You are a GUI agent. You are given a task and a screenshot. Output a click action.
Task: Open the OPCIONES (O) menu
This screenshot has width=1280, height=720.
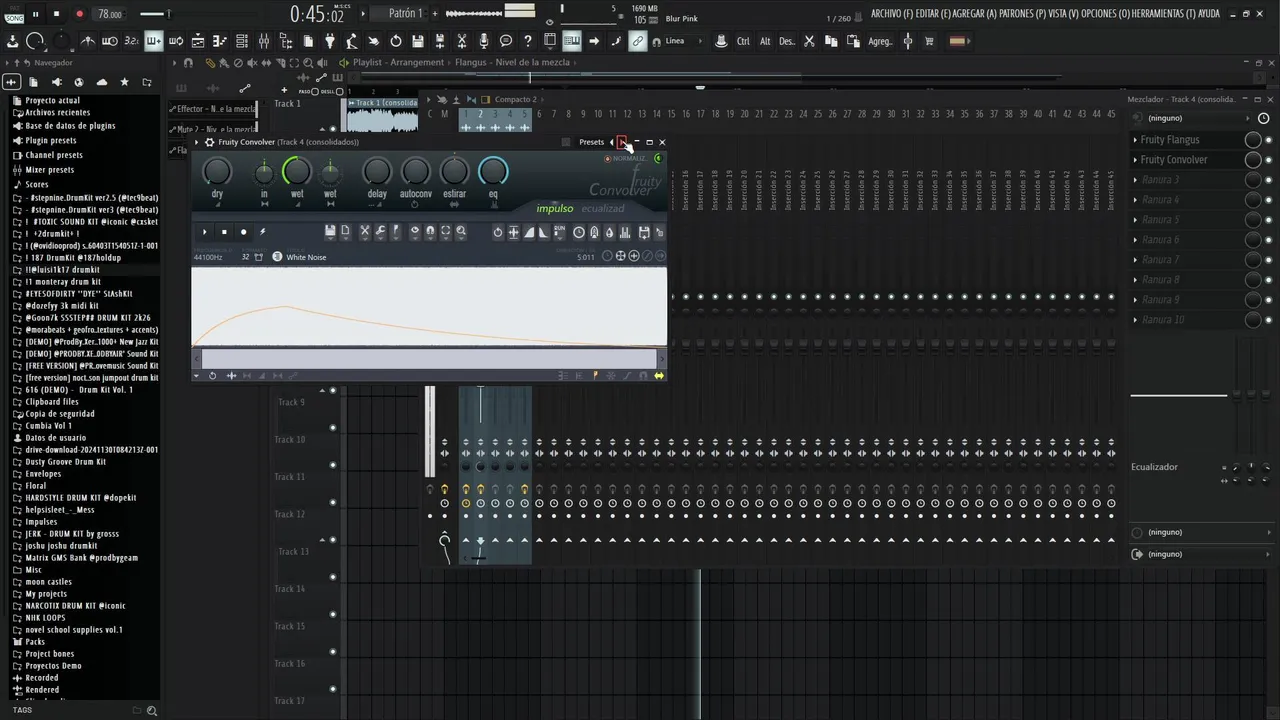1105,14
